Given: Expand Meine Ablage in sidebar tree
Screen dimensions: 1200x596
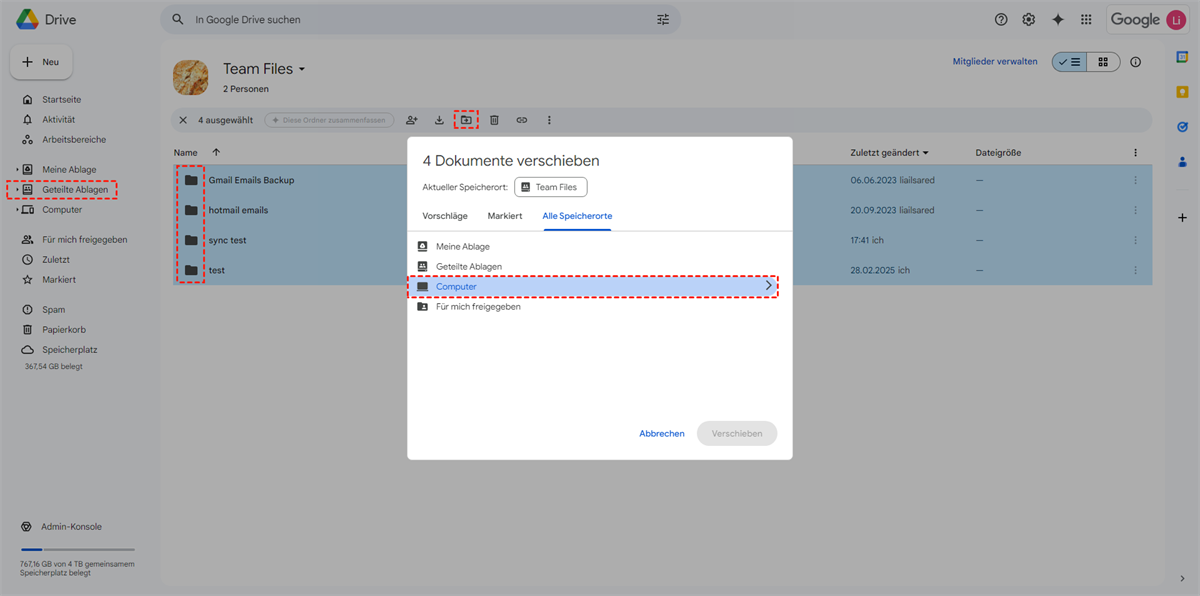Looking at the screenshot, I should [x=17, y=170].
